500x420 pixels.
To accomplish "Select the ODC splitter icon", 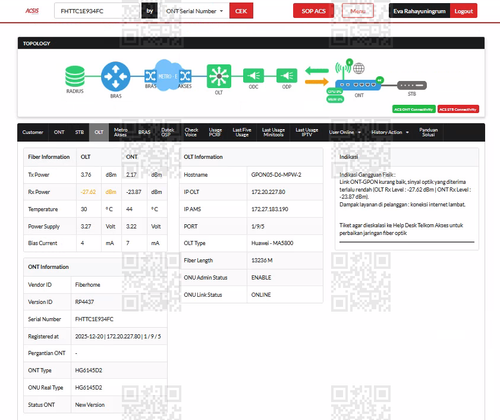I will pos(253,76).
